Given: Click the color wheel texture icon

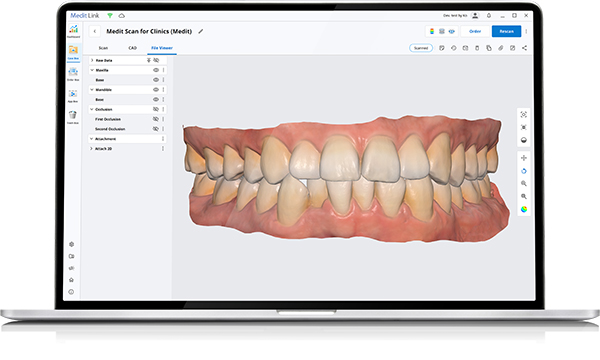Looking at the screenshot, I should point(524,209).
